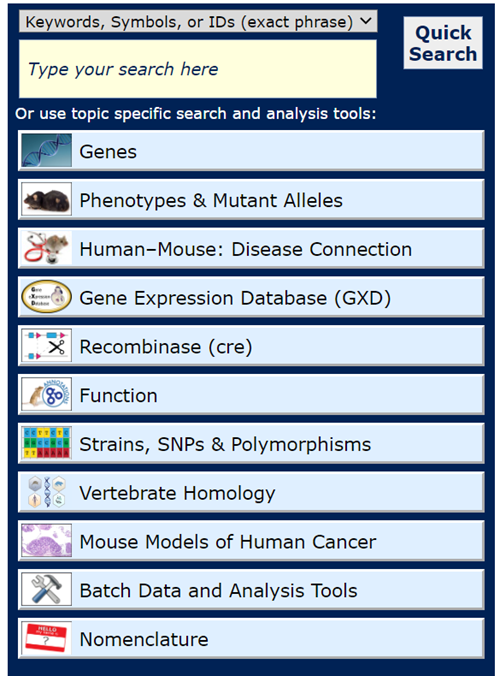Select Batch Data and Analysis Tools entry
Viewport: 500px width, 676px height.
[219, 591]
